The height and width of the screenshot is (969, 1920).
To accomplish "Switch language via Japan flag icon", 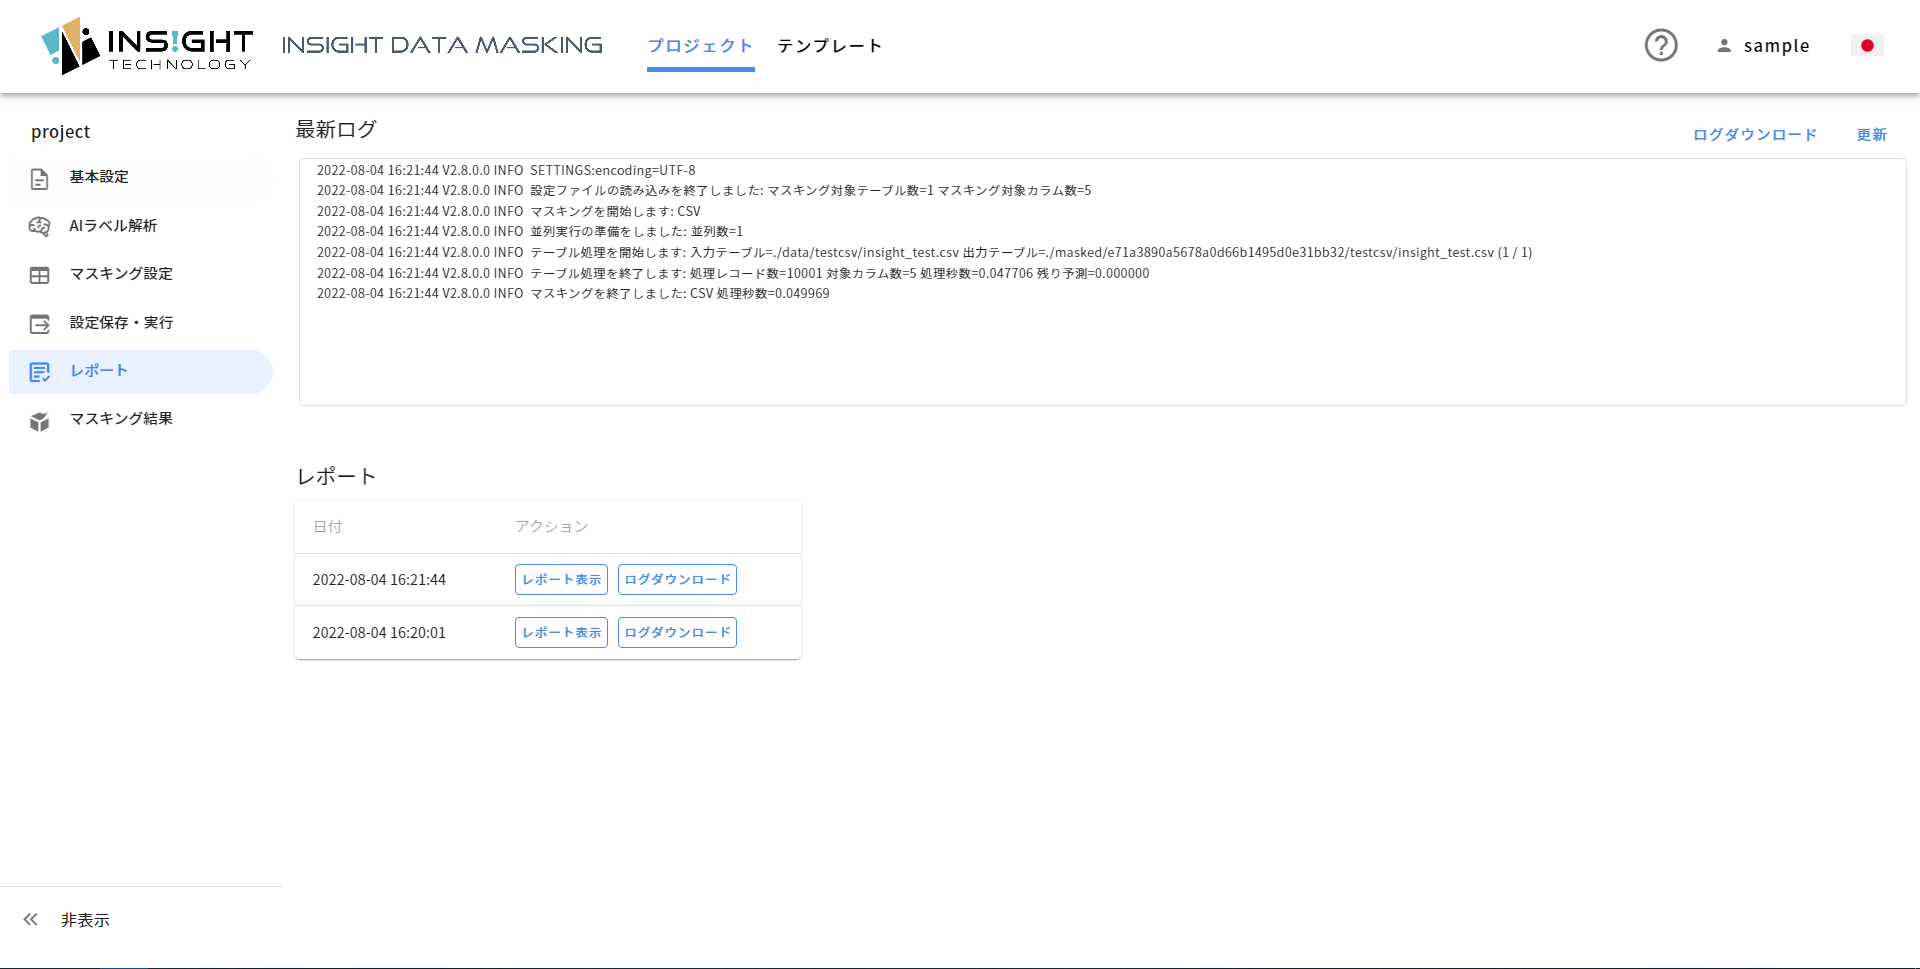I will [x=1867, y=46].
